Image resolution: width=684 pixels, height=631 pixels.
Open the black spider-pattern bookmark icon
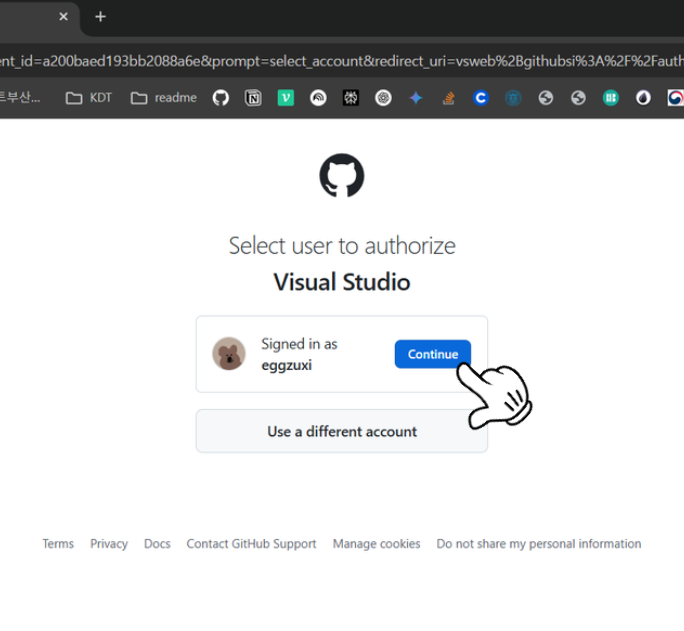[x=351, y=98]
